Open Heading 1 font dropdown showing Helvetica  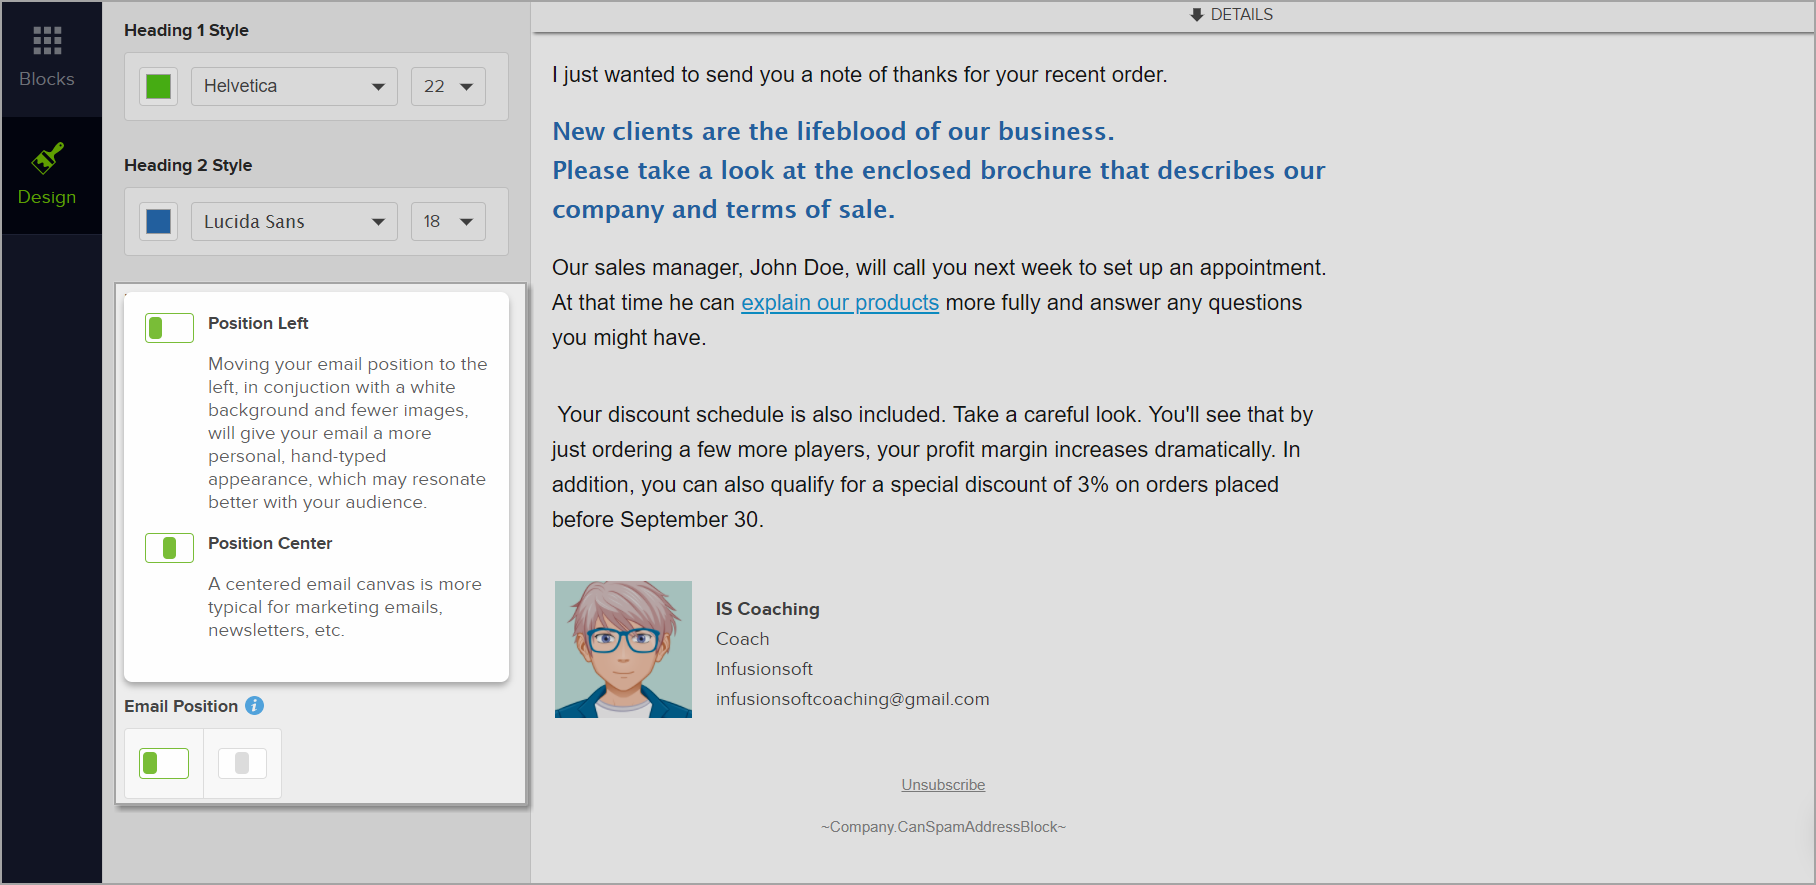pos(294,87)
